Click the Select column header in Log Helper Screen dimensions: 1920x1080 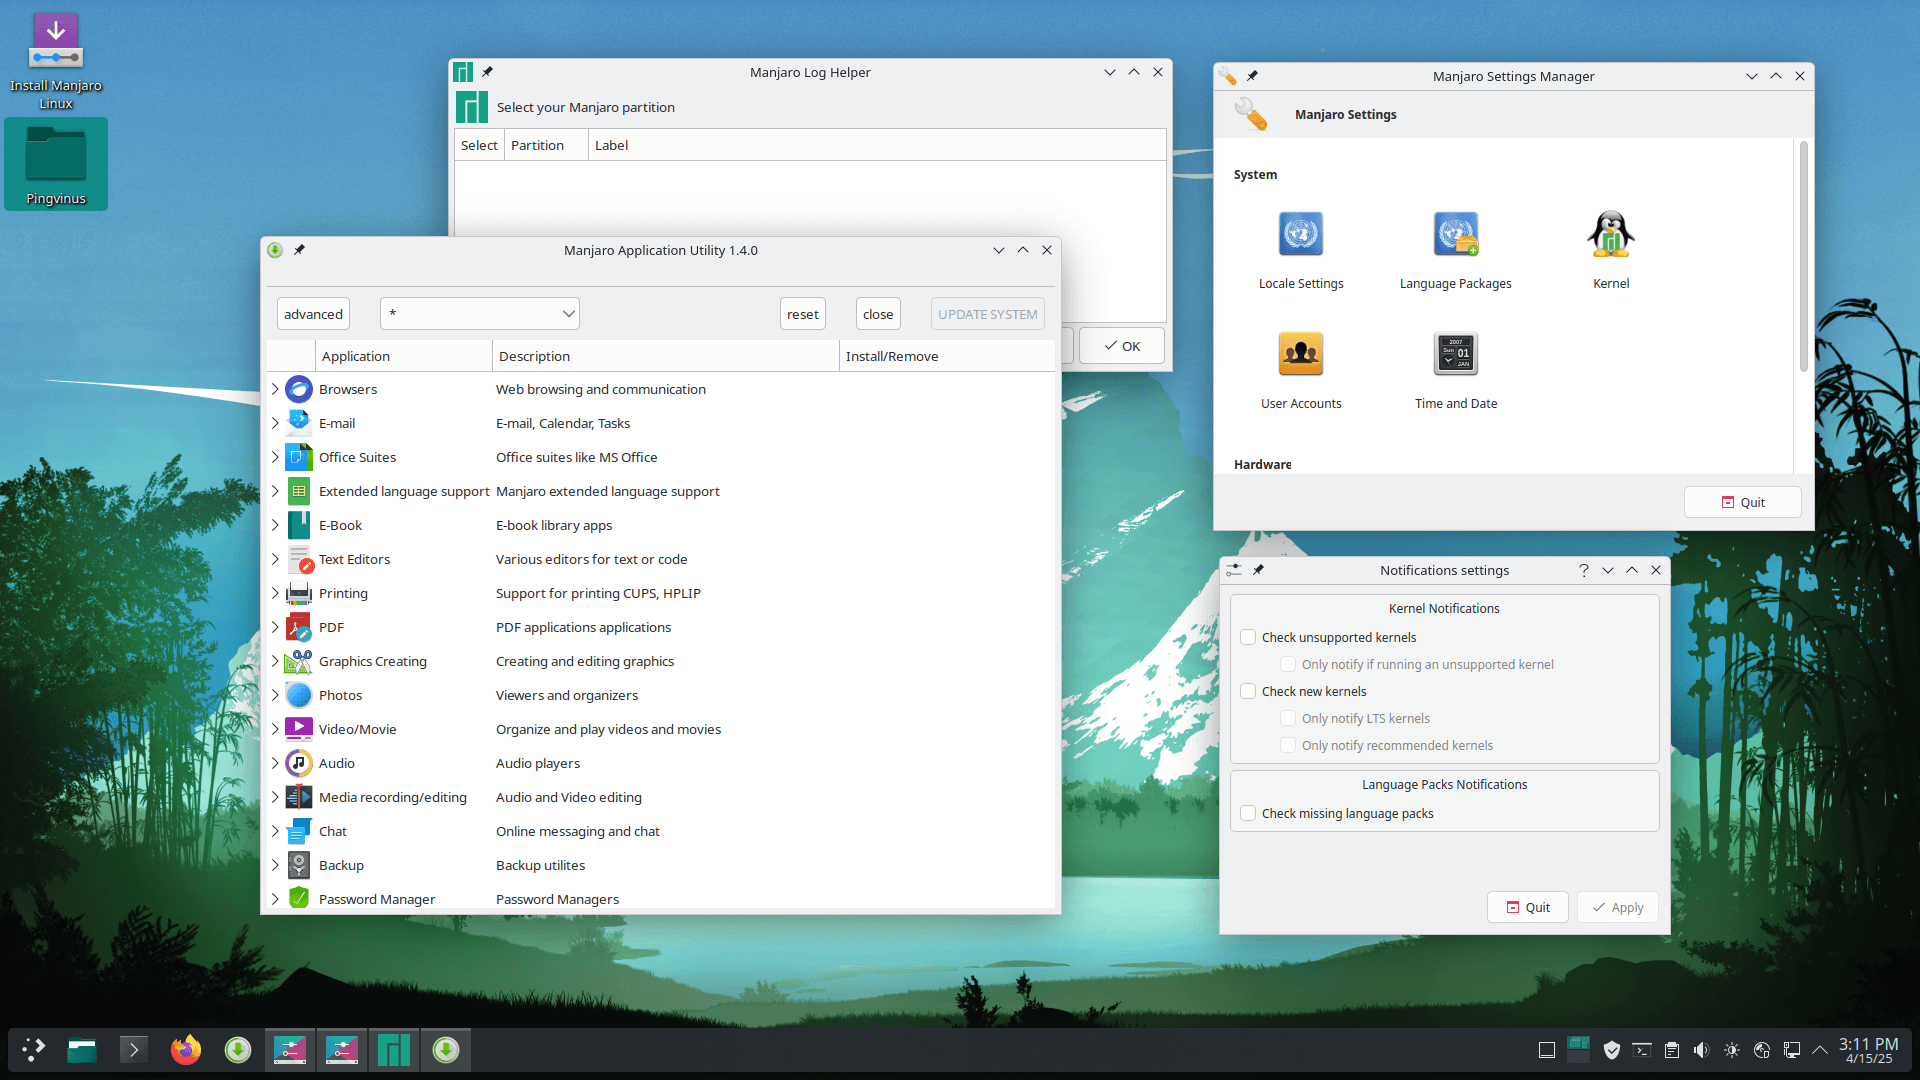(x=479, y=145)
